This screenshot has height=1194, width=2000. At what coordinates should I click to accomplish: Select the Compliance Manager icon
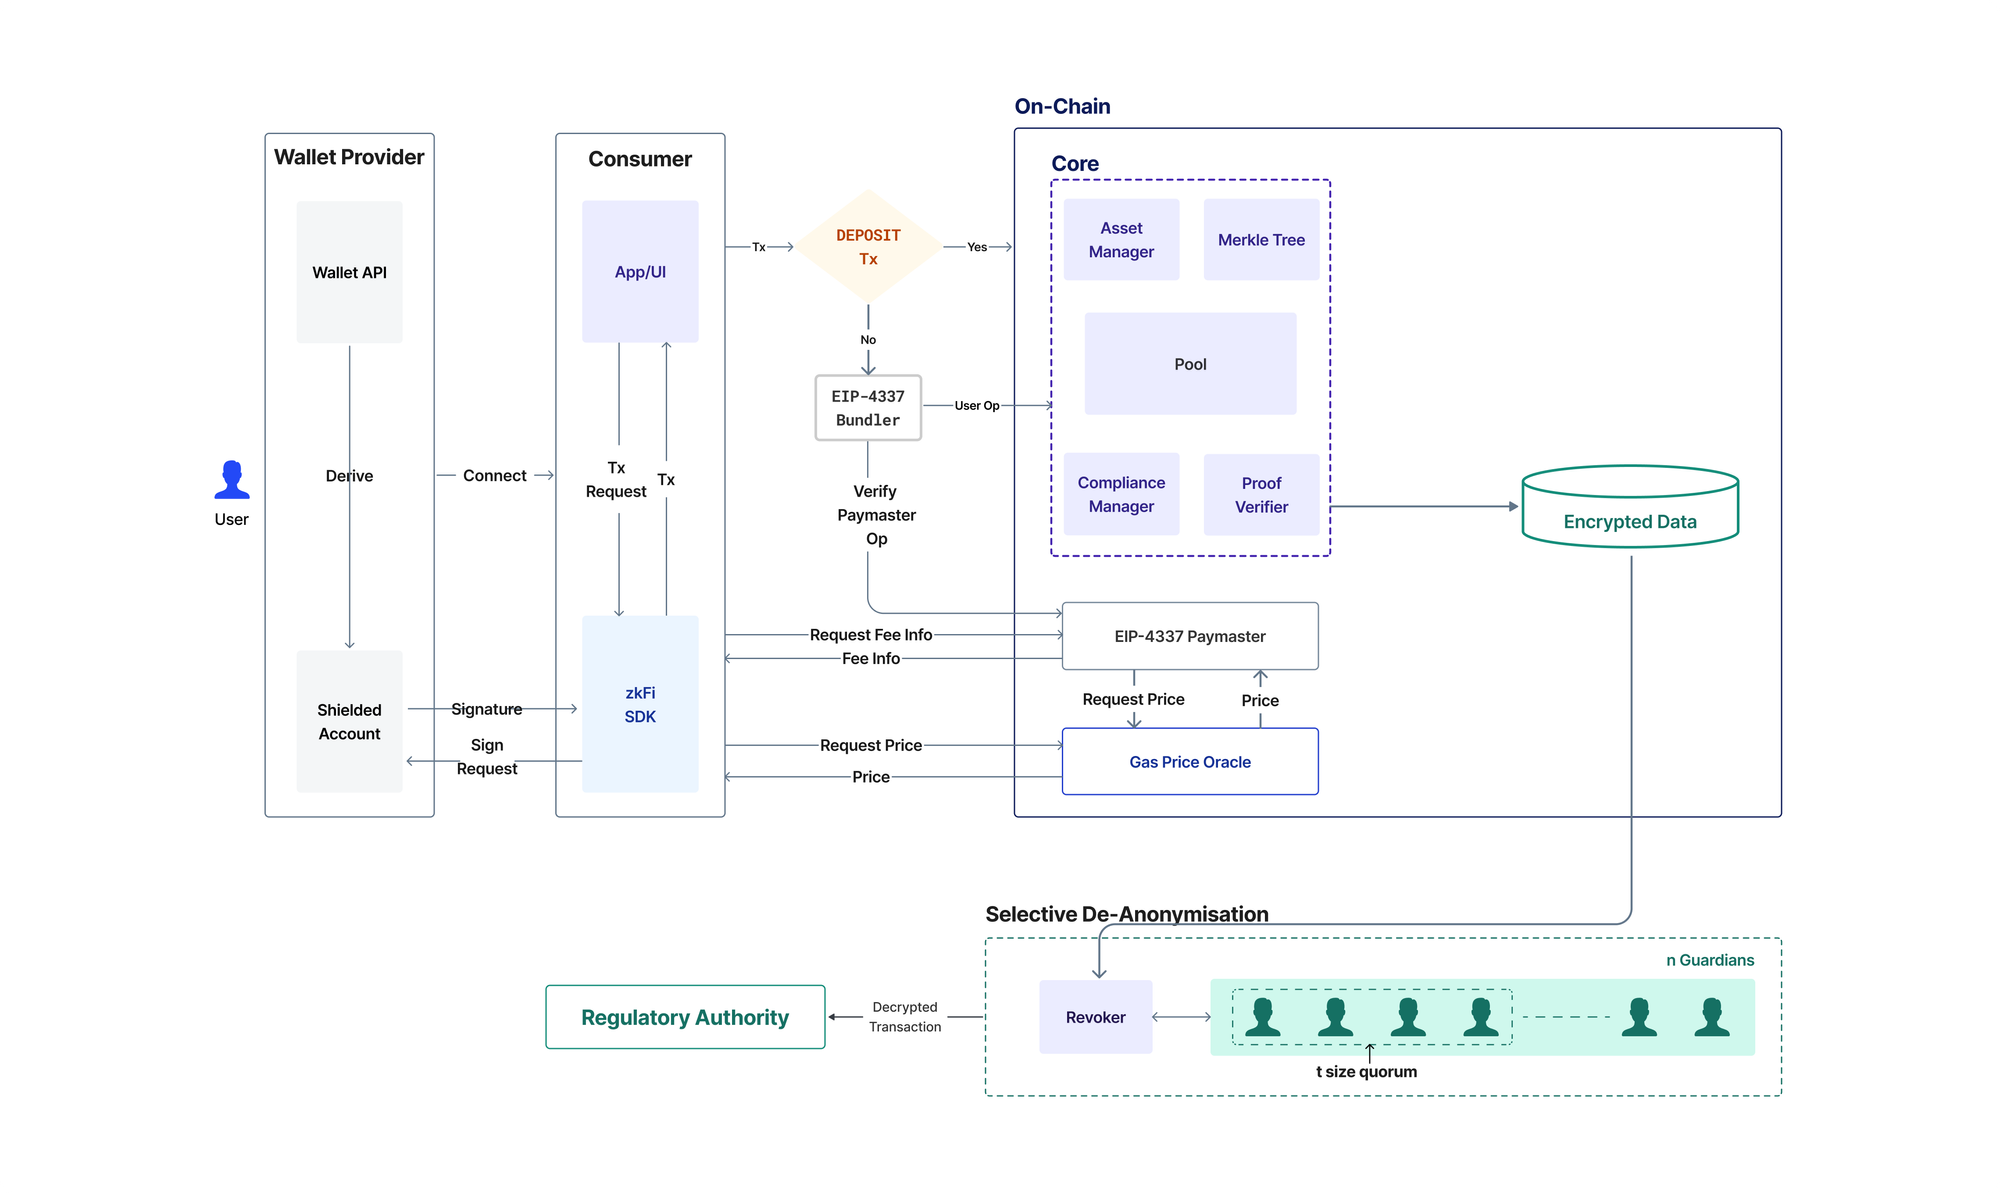(1120, 493)
